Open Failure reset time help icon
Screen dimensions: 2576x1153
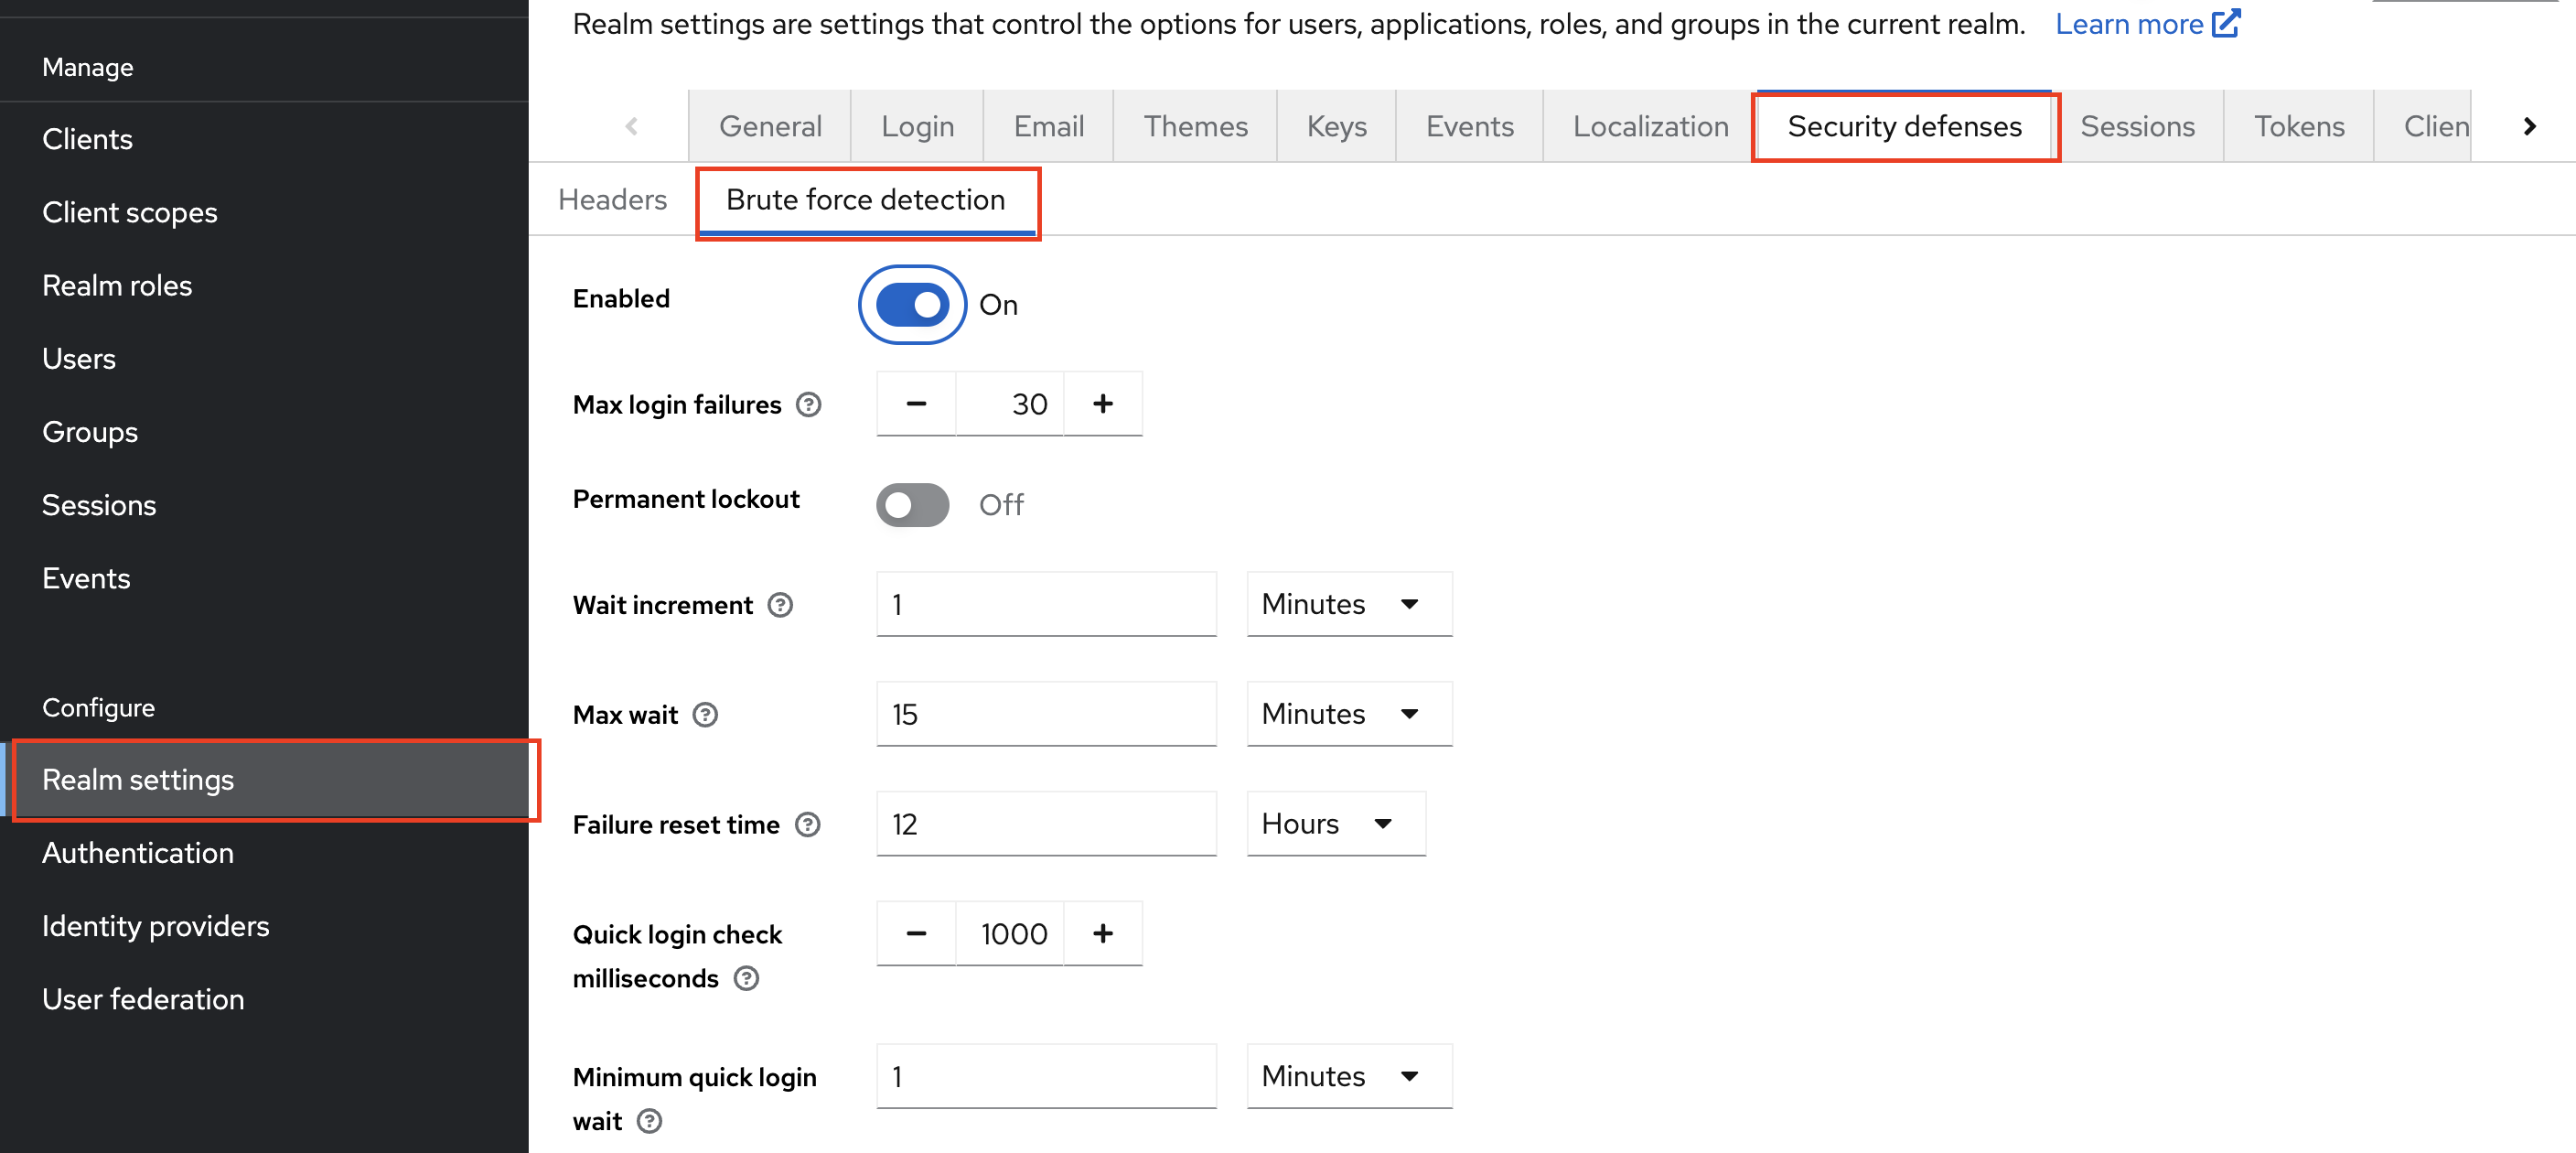[x=807, y=824]
